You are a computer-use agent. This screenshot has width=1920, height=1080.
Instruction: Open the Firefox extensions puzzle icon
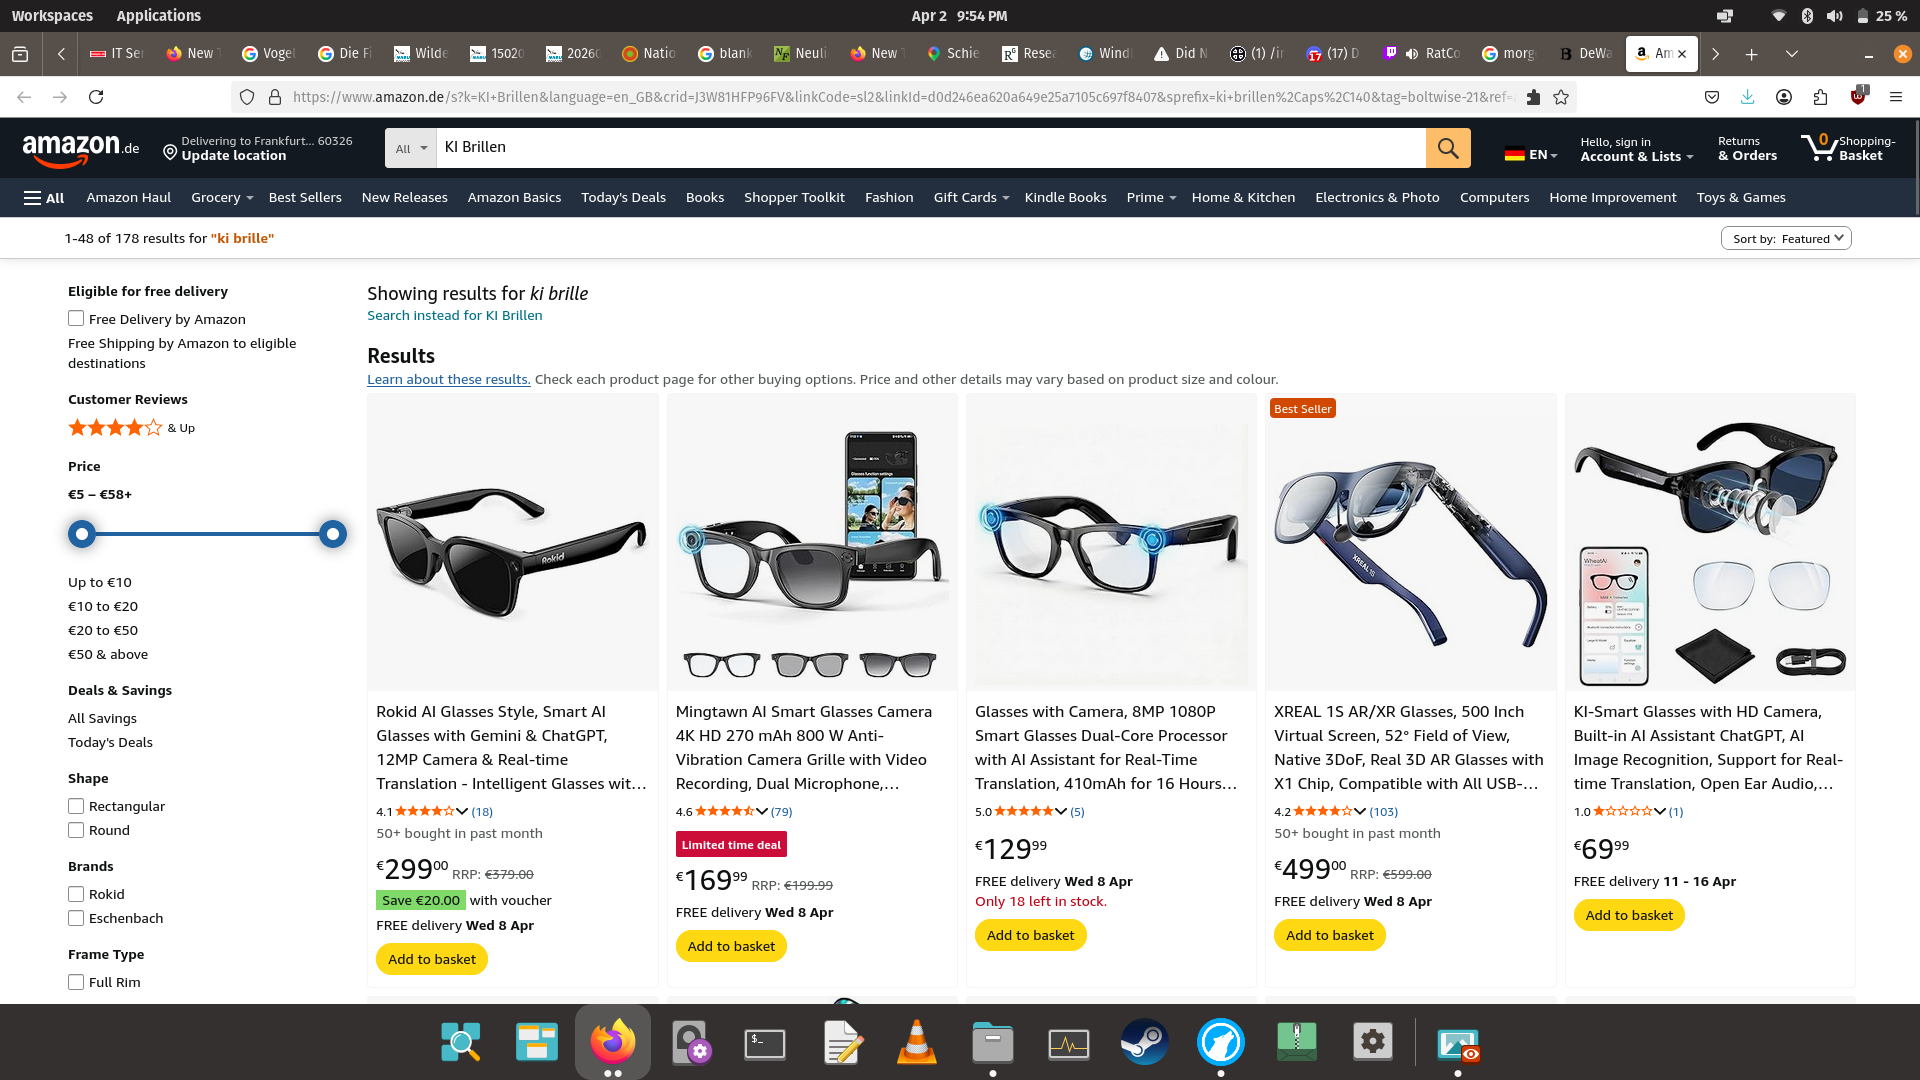(1820, 97)
